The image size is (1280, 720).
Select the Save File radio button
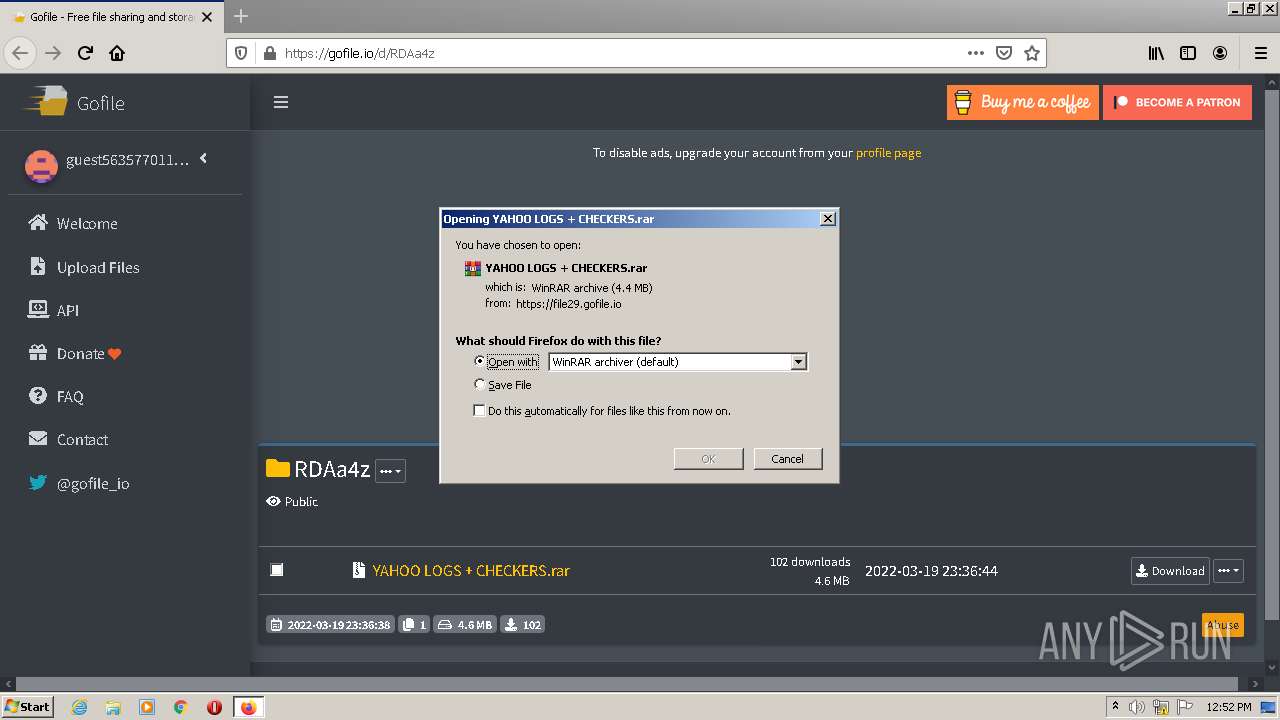pos(480,384)
